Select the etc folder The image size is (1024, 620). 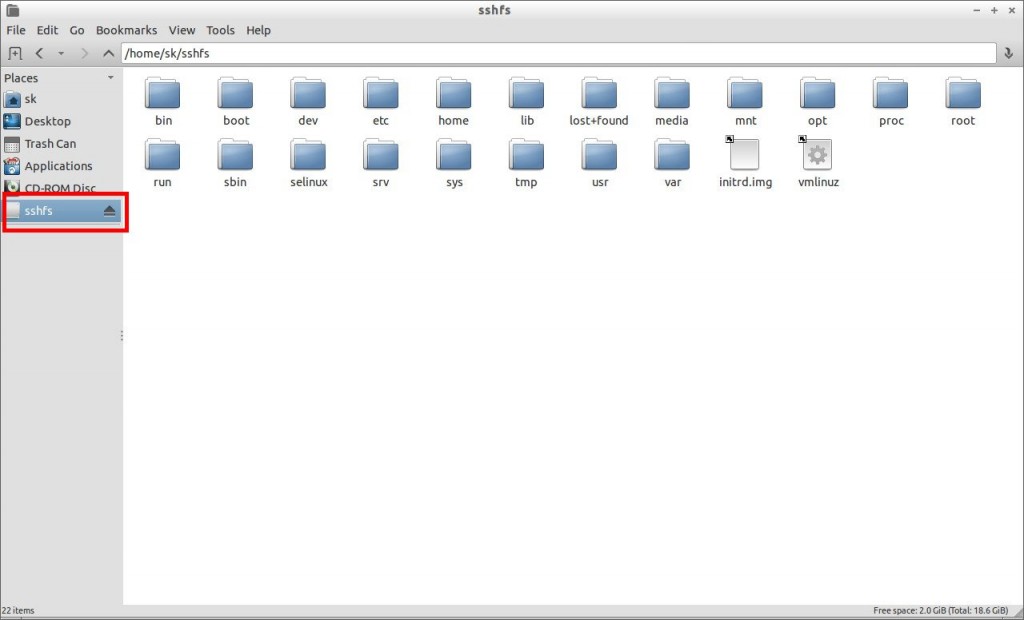pyautogui.click(x=380, y=102)
